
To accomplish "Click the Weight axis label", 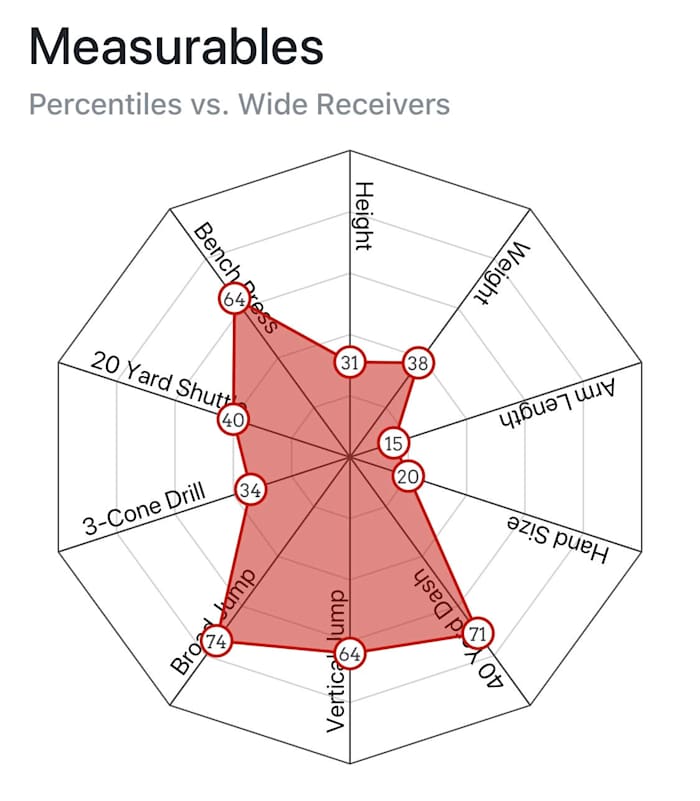I will click(501, 273).
